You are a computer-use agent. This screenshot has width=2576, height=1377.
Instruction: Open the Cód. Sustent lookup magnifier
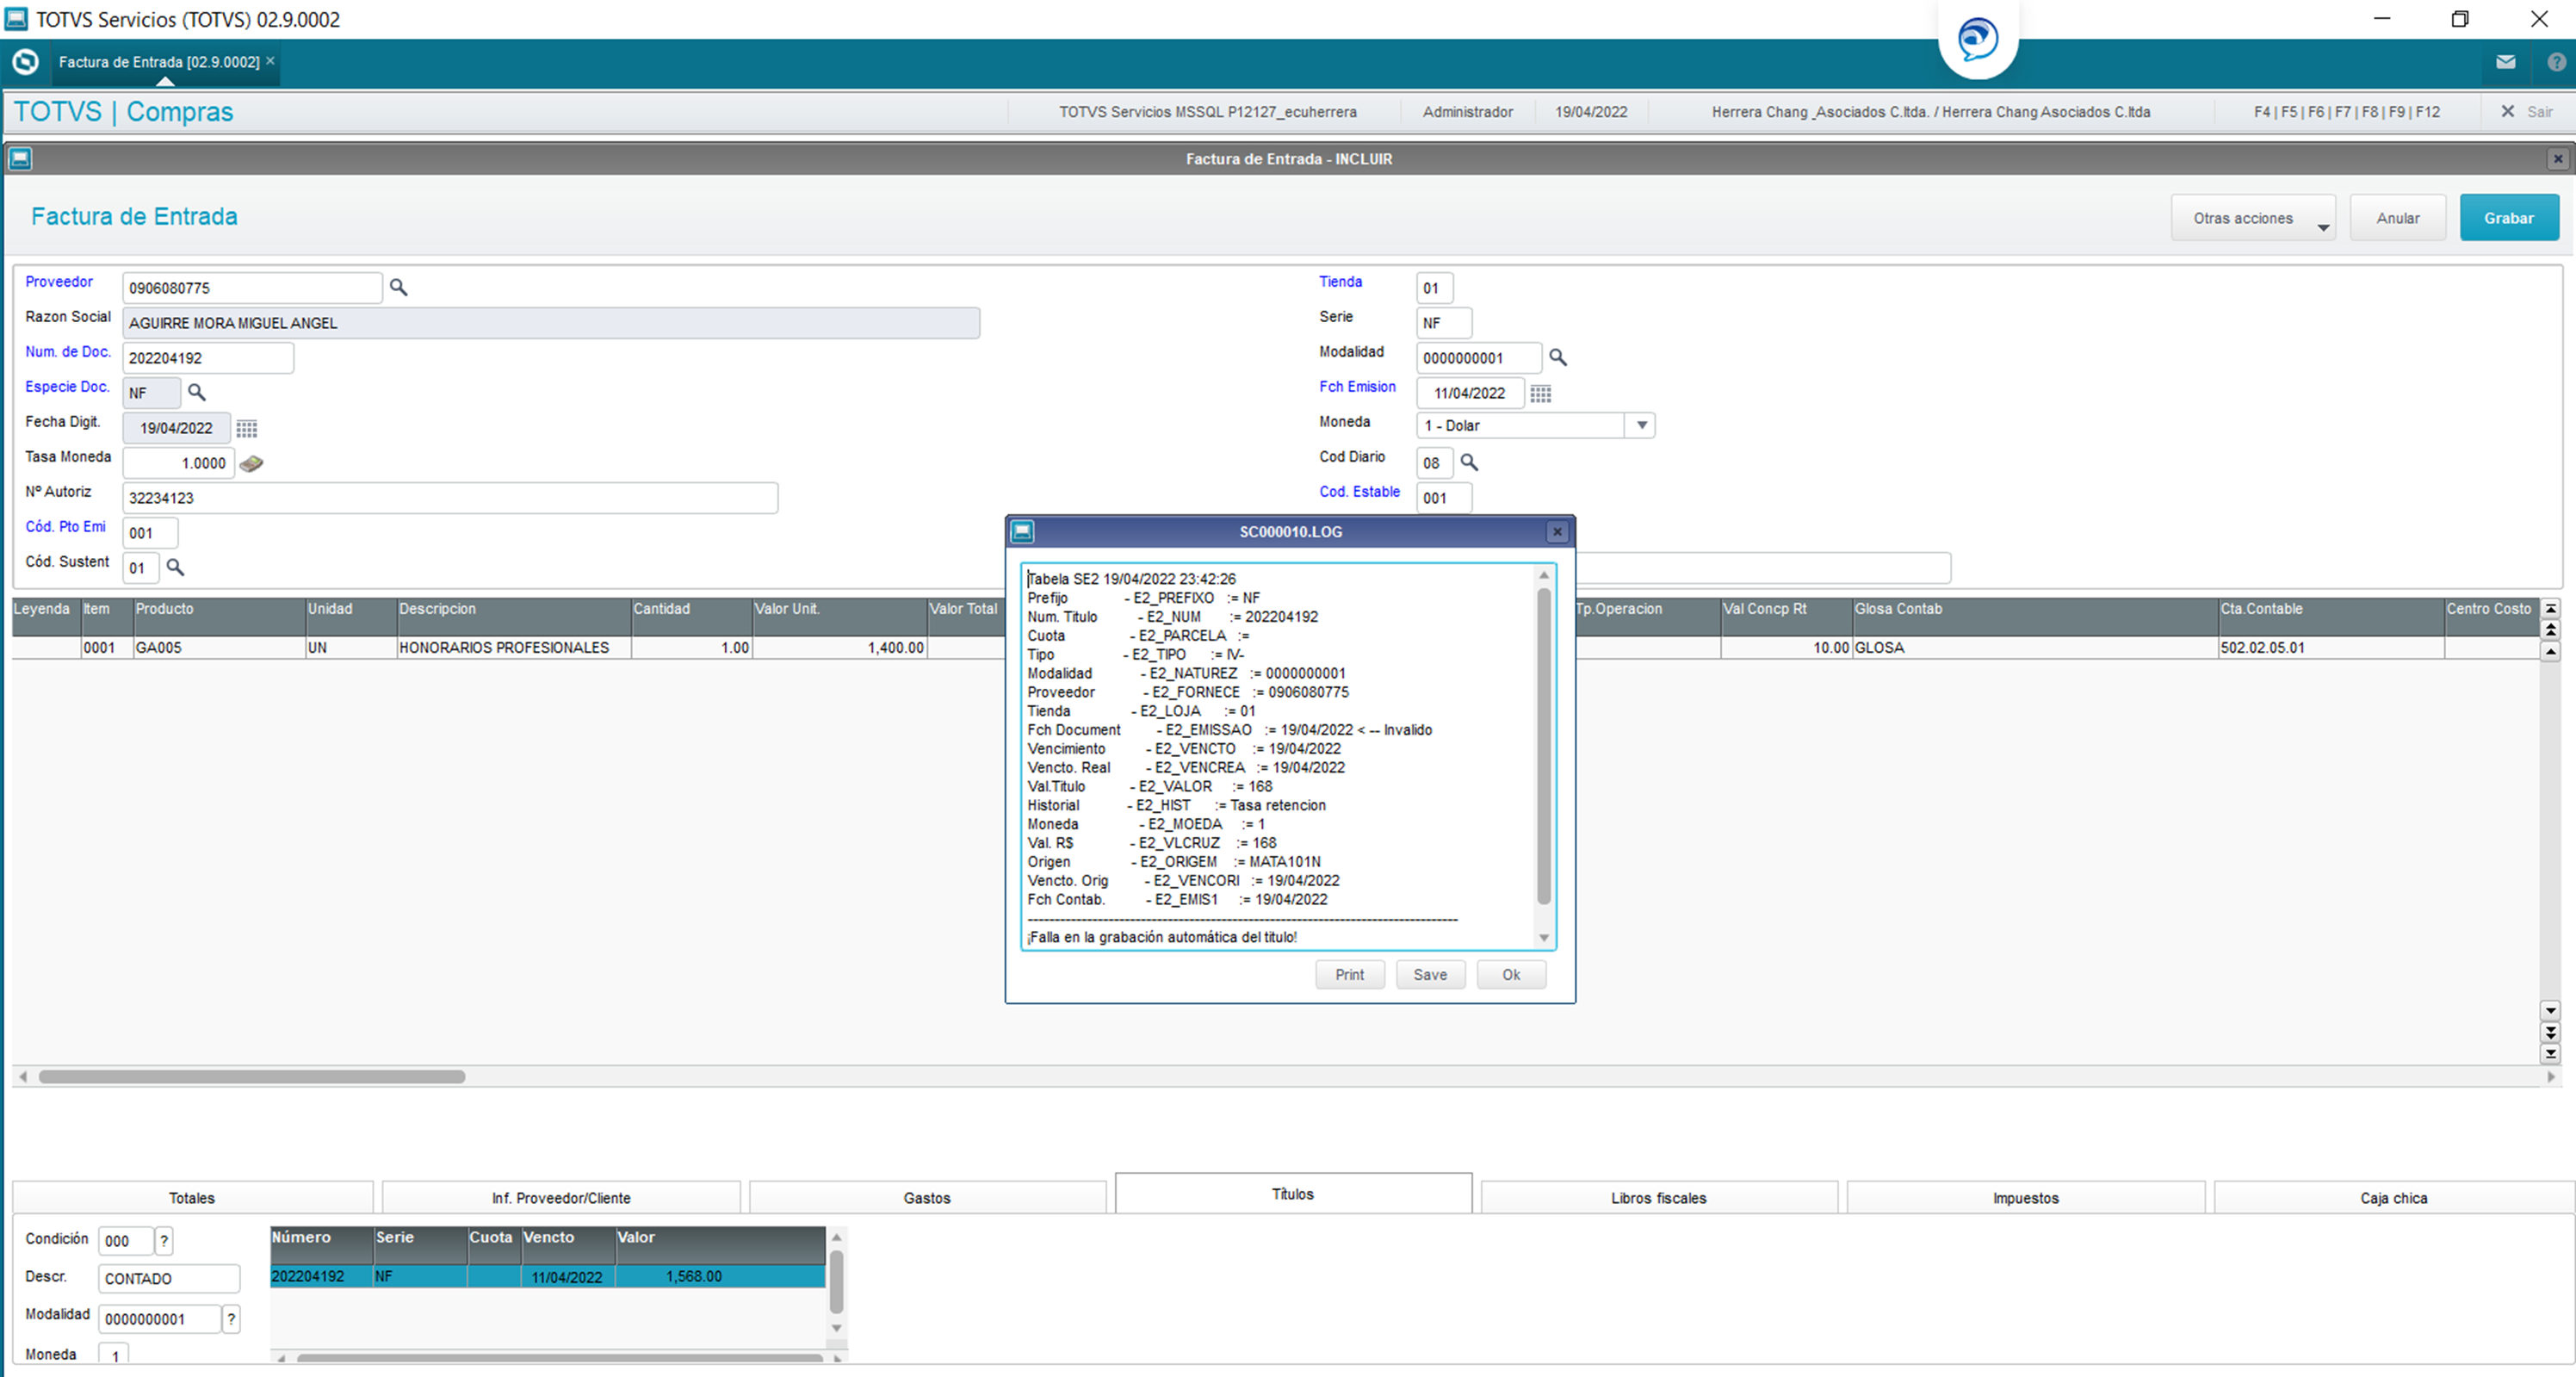click(175, 567)
